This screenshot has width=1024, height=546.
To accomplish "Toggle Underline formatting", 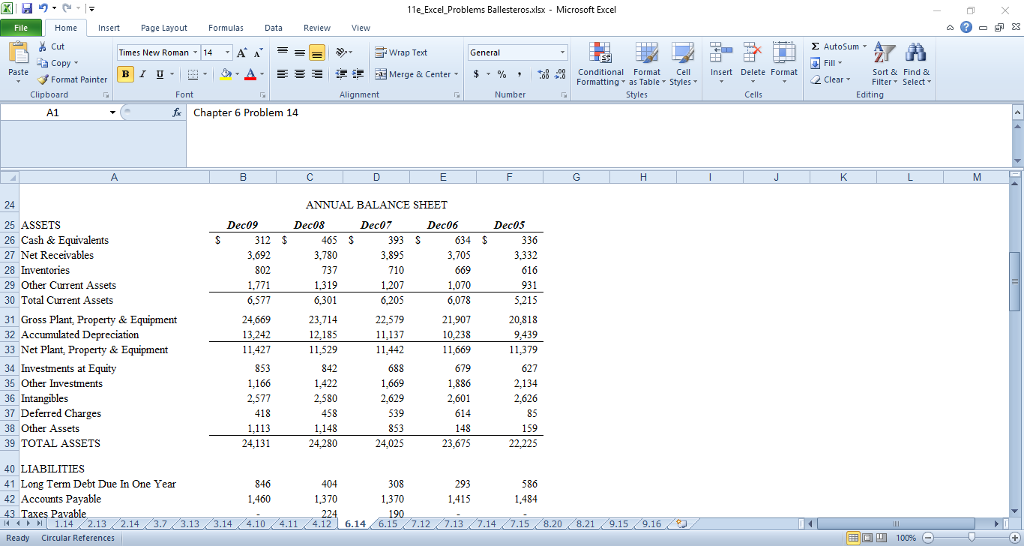I will [x=160, y=74].
